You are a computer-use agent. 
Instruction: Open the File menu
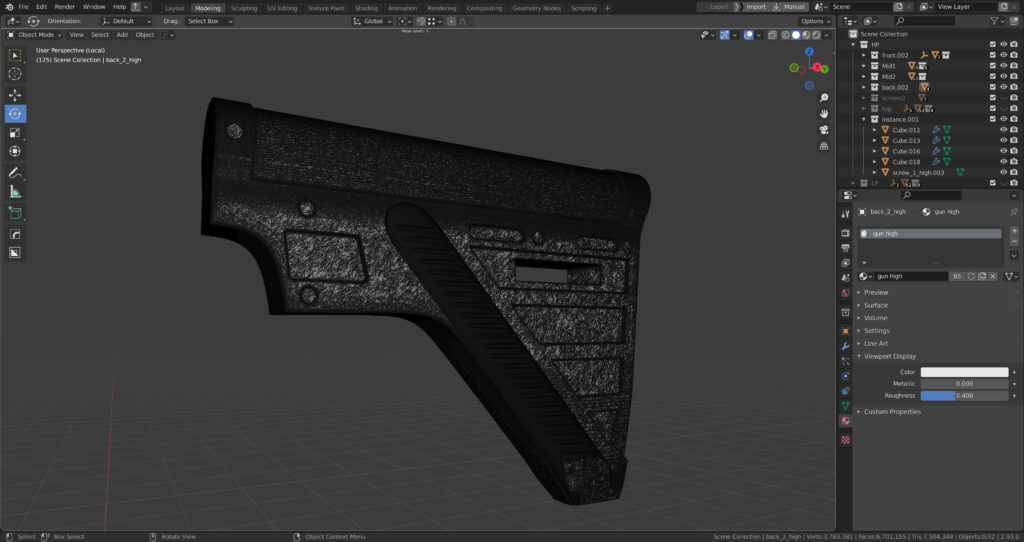click(x=23, y=7)
